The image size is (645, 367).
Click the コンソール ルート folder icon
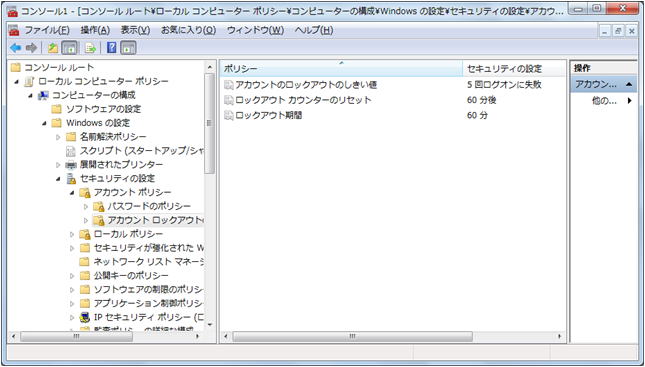click(16, 67)
